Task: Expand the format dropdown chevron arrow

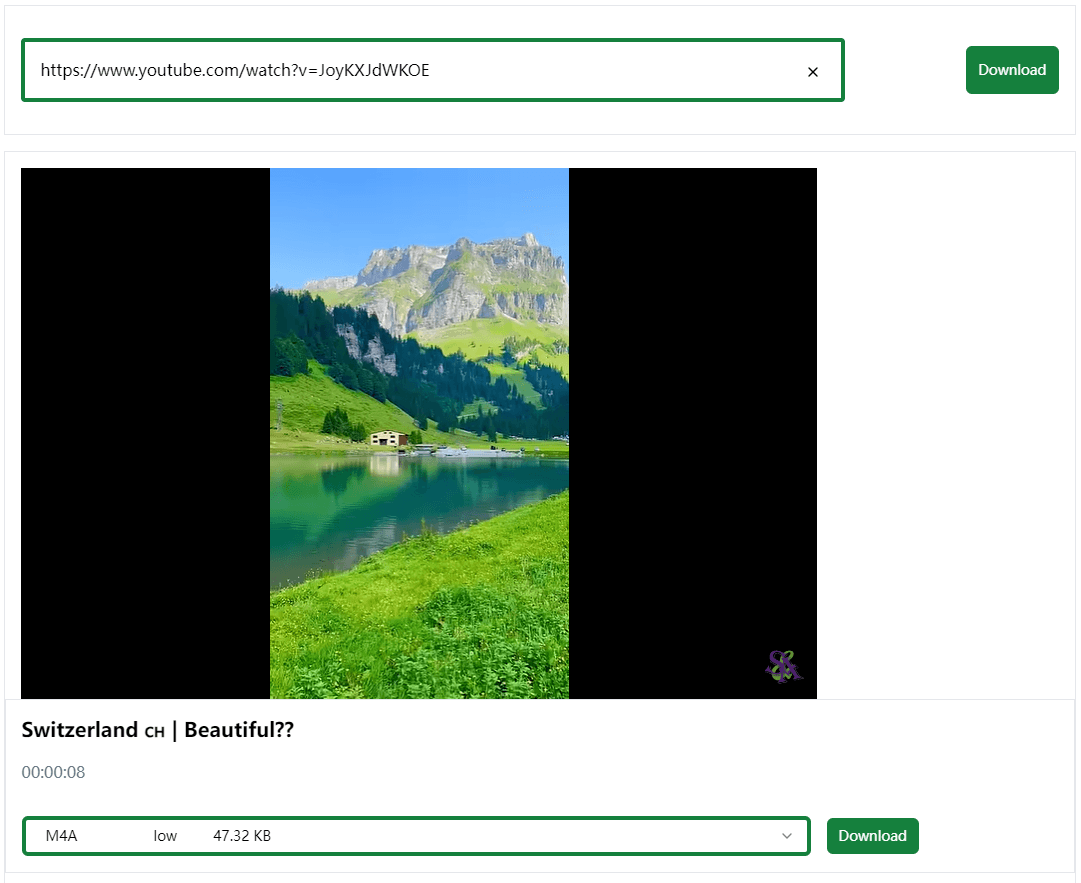Action: pyautogui.click(x=787, y=836)
